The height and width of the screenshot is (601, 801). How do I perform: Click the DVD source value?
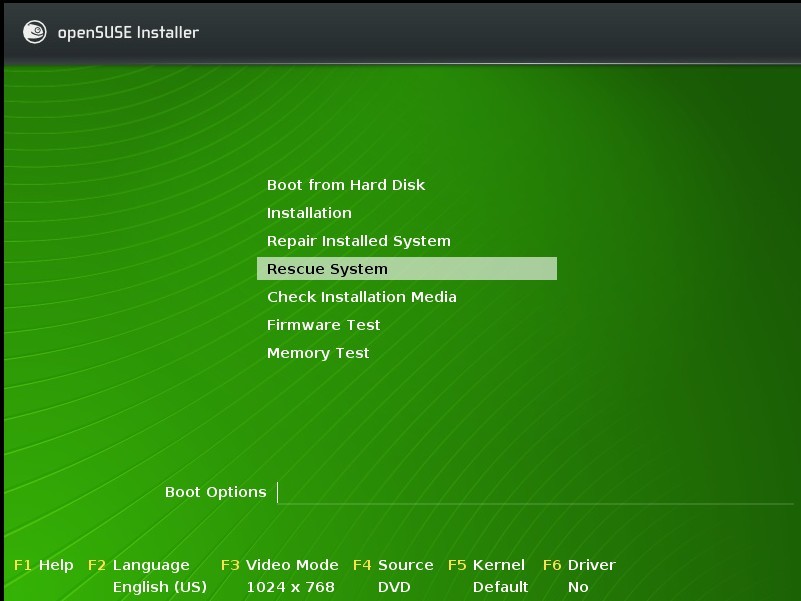pyautogui.click(x=394, y=587)
